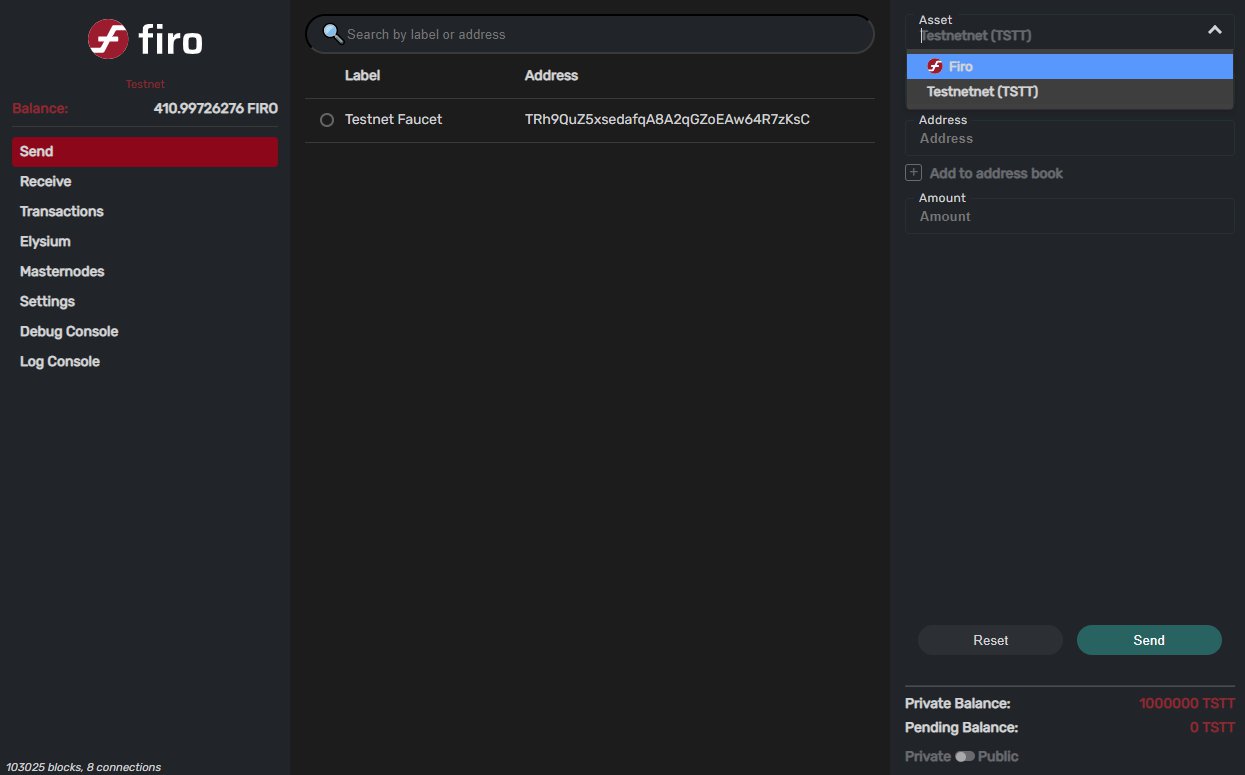This screenshot has height=775, width=1245.
Task: Click the Private Balance: label
Action: click(x=957, y=704)
